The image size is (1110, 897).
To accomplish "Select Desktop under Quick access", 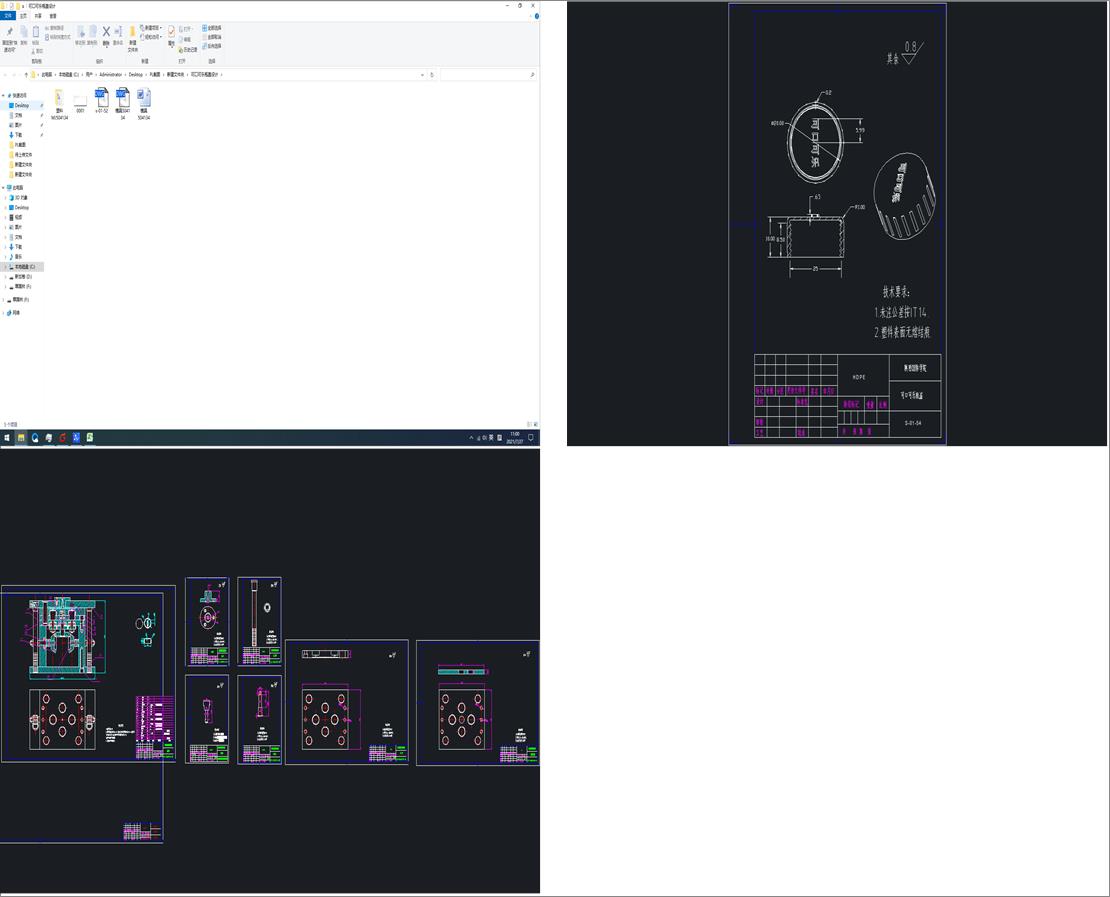I will tap(22, 105).
